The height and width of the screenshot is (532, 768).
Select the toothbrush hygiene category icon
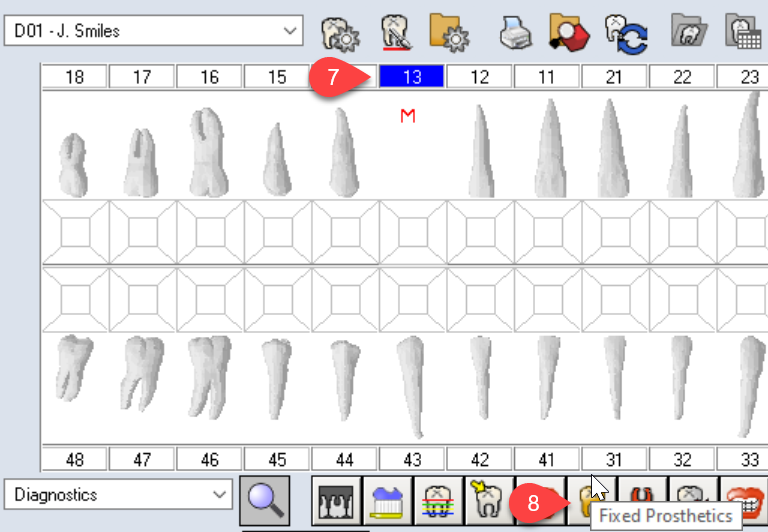coord(387,501)
